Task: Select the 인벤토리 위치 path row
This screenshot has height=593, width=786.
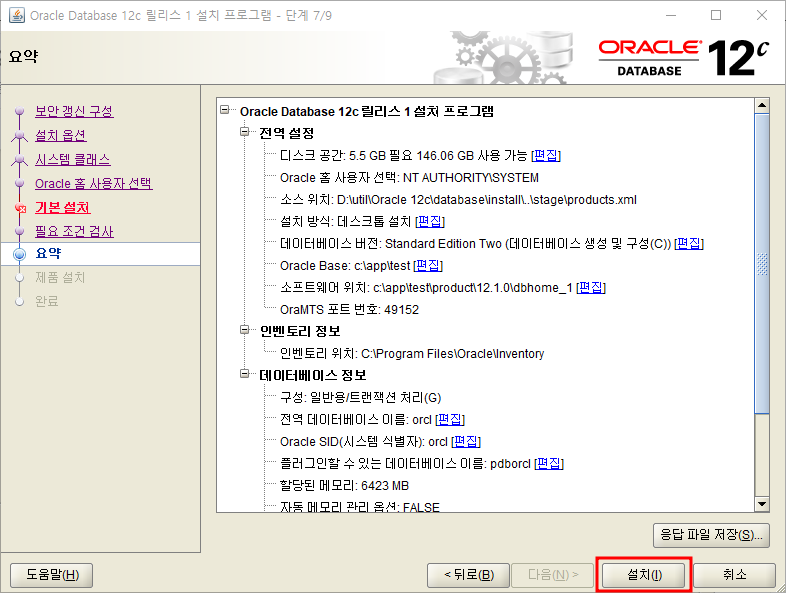Action: [412, 353]
